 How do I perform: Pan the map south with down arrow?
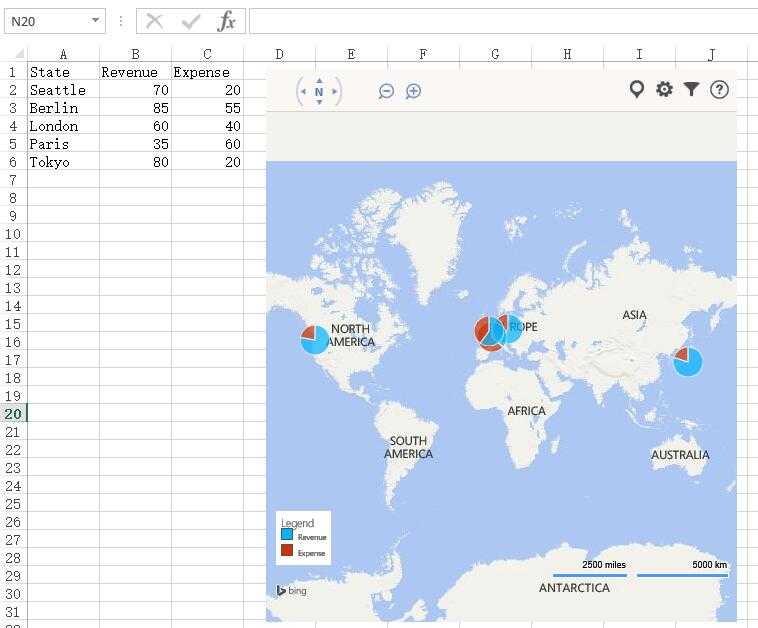point(319,102)
